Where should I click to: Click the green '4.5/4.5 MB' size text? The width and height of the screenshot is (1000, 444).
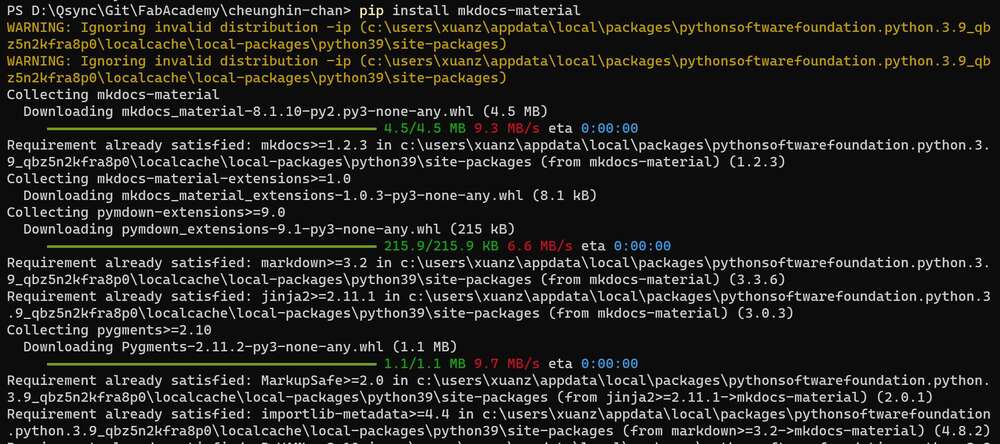tap(425, 128)
